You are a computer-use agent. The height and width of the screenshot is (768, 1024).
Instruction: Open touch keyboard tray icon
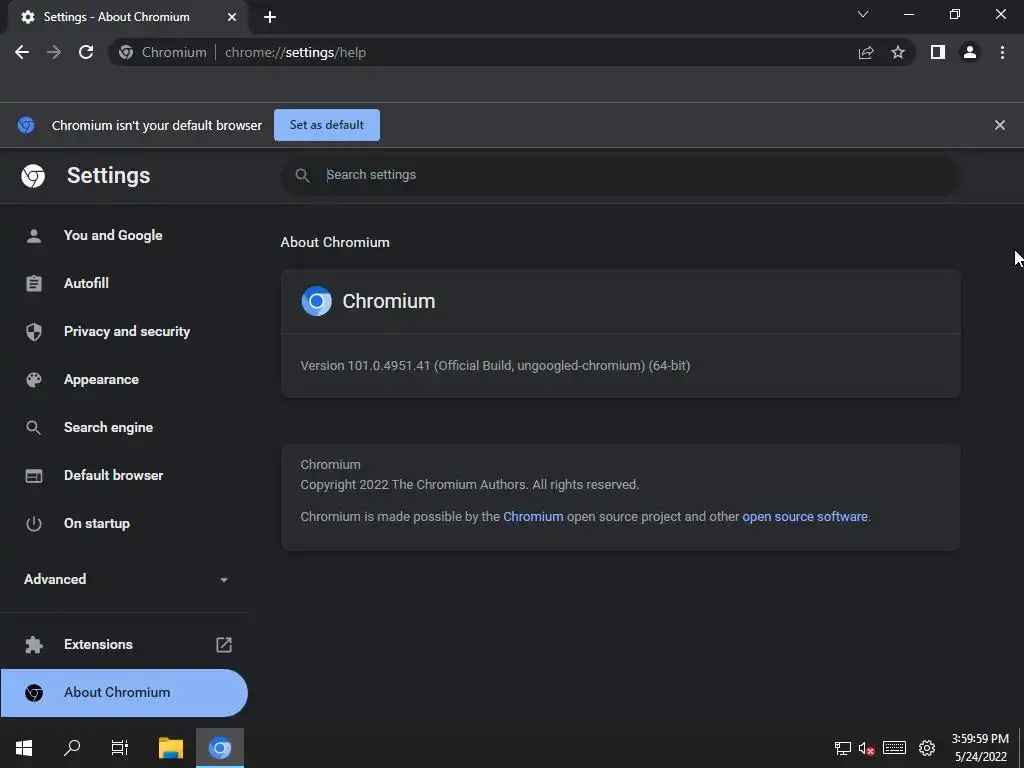pos(894,748)
